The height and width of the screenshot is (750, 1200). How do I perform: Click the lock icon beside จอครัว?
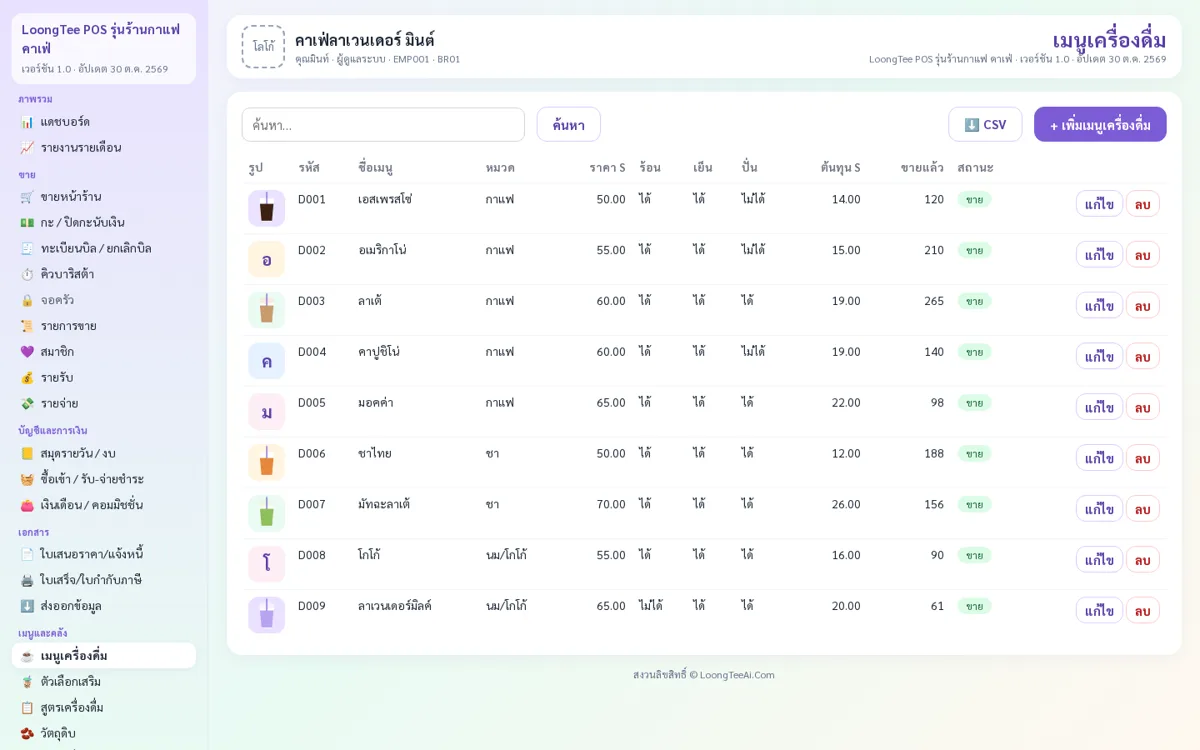click(27, 300)
